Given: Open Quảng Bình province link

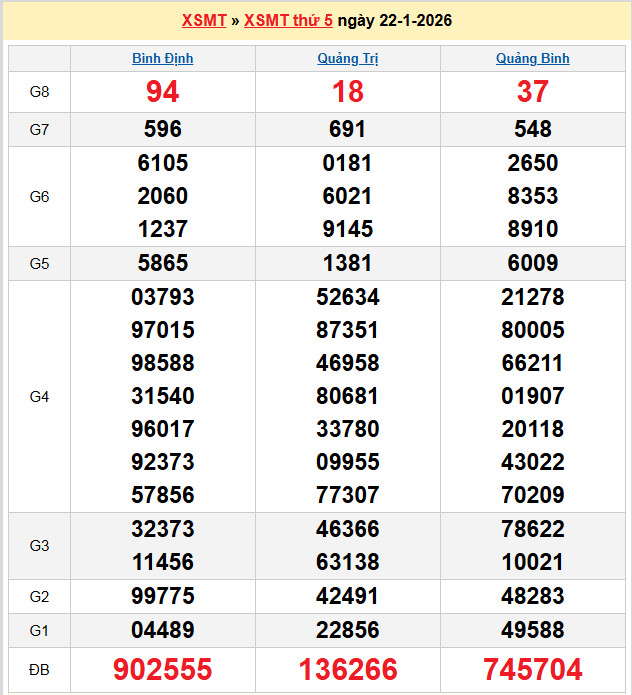Looking at the screenshot, I should click(x=532, y=59).
